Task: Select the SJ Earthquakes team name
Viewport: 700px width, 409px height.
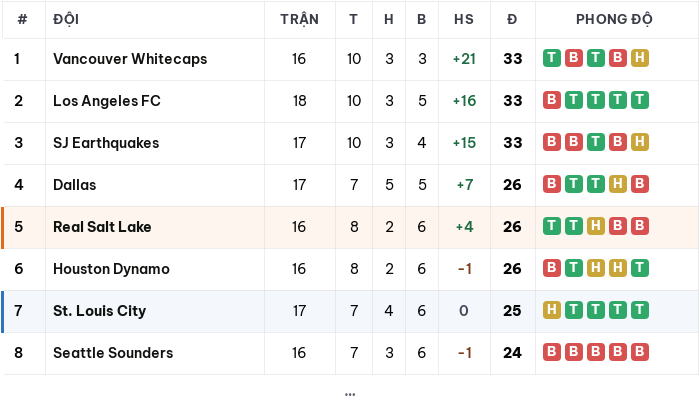Action: point(106,143)
